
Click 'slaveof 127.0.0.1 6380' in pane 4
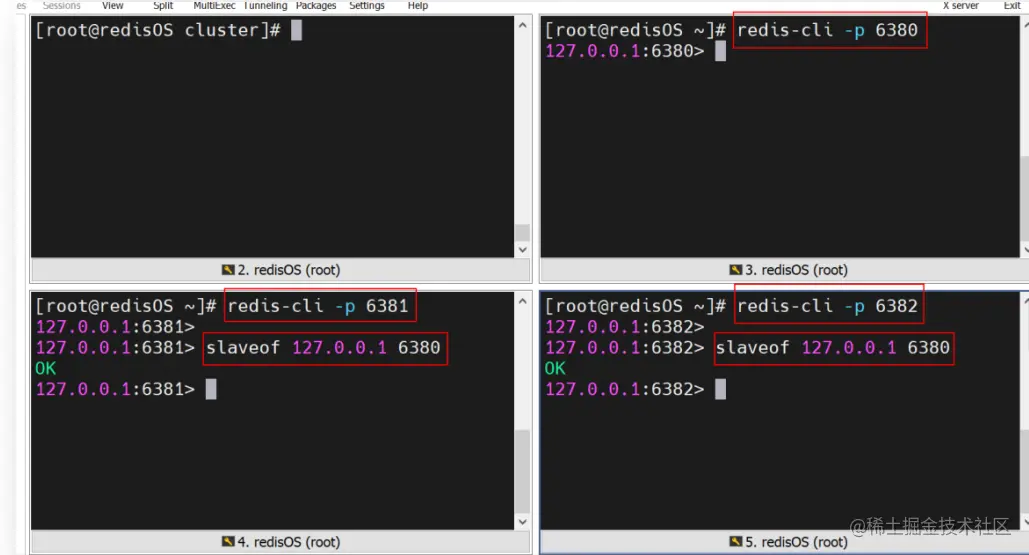coord(323,348)
